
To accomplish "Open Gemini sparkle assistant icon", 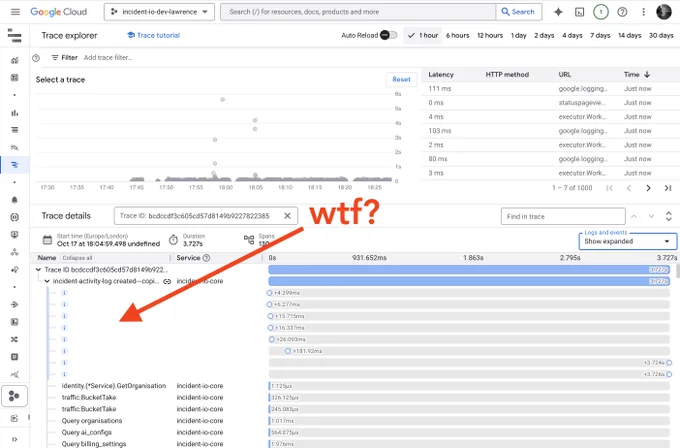I will 558,12.
